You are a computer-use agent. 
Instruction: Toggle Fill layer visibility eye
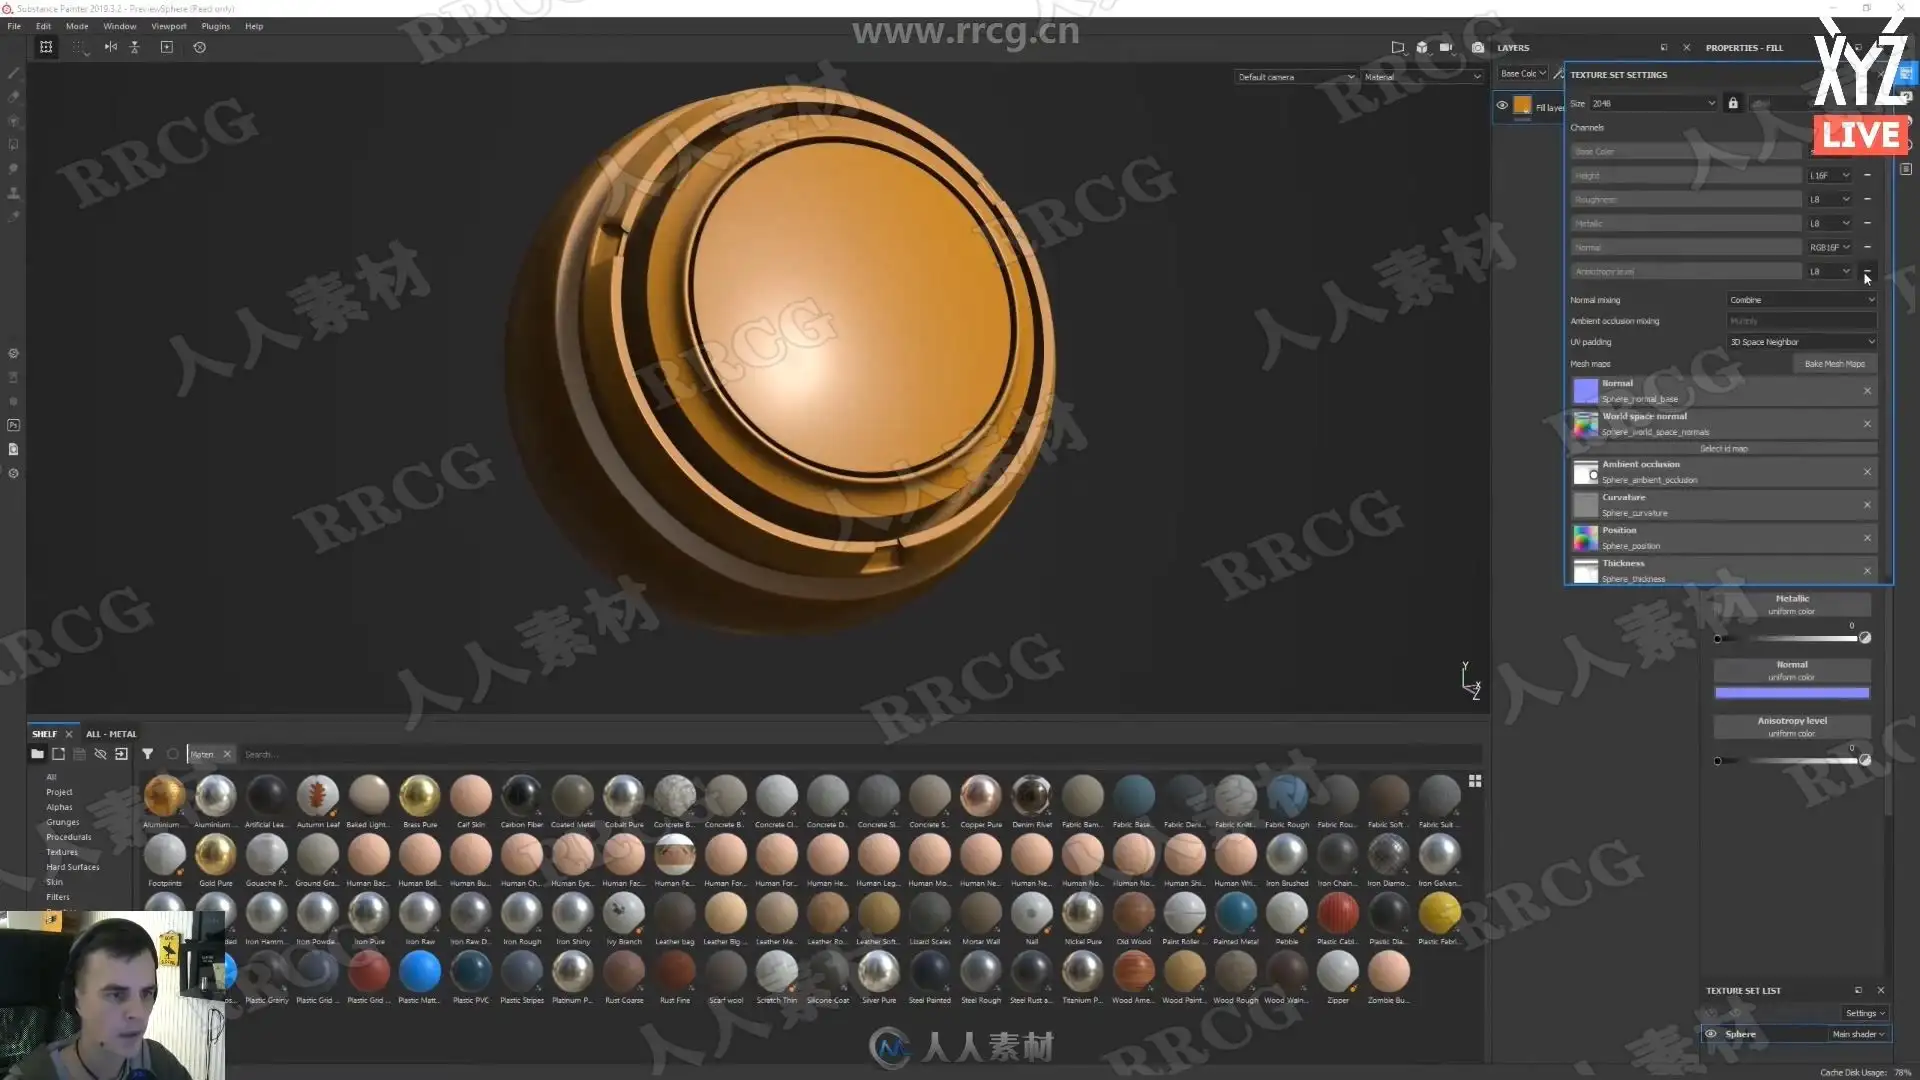click(x=1502, y=105)
